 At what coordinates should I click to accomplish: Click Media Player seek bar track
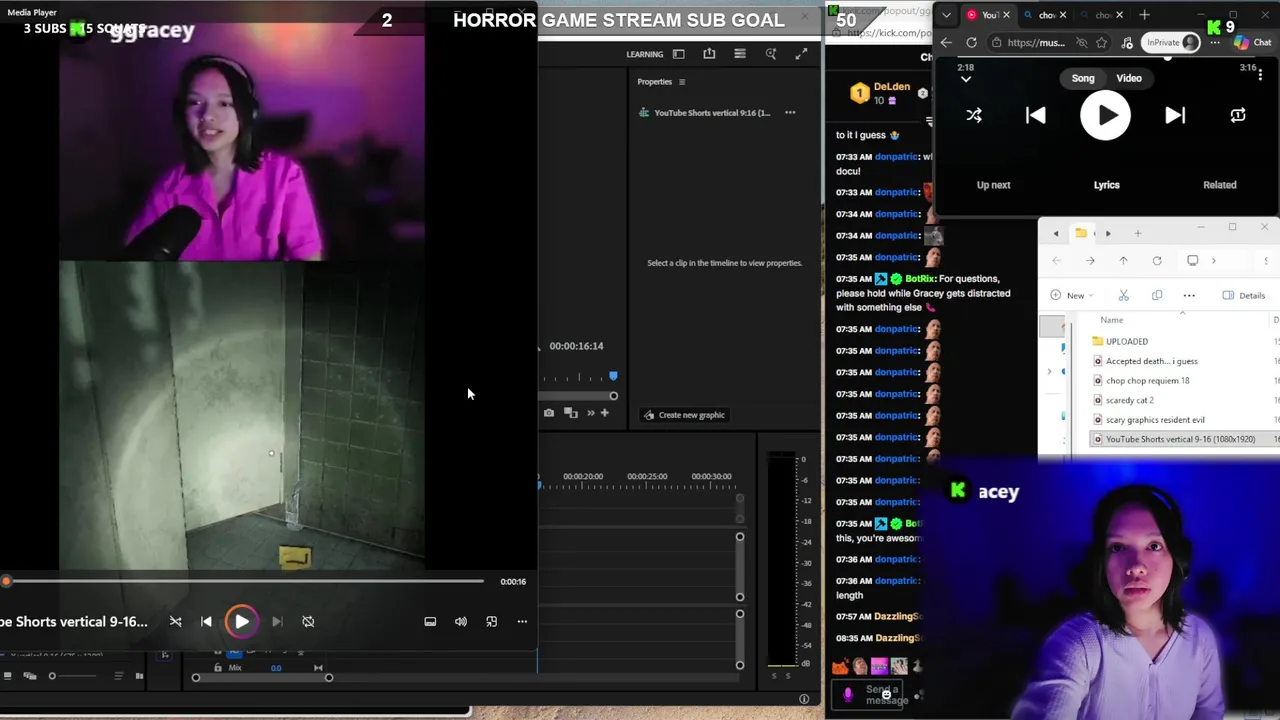(245, 581)
